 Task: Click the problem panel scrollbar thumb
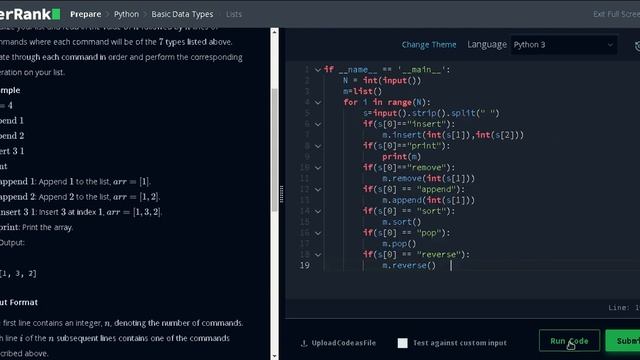click(274, 150)
